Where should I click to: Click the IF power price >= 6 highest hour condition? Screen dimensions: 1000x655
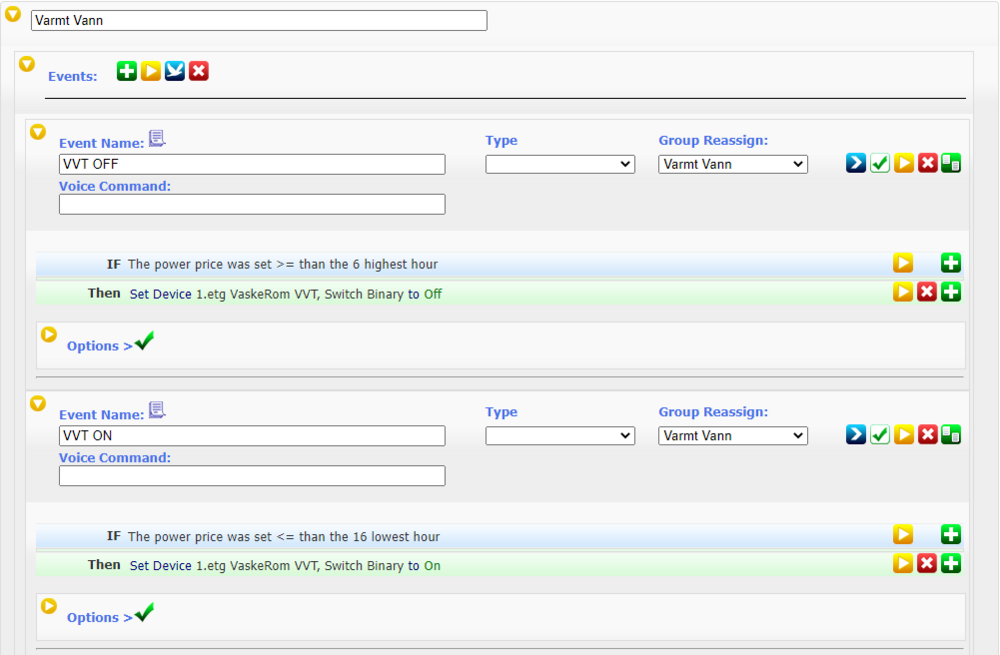[x=282, y=264]
